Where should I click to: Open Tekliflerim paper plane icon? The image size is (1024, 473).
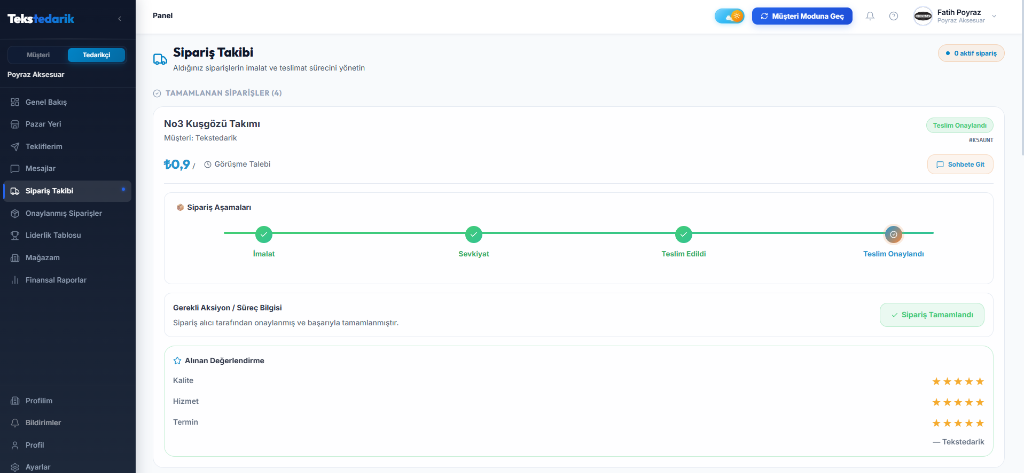15,146
